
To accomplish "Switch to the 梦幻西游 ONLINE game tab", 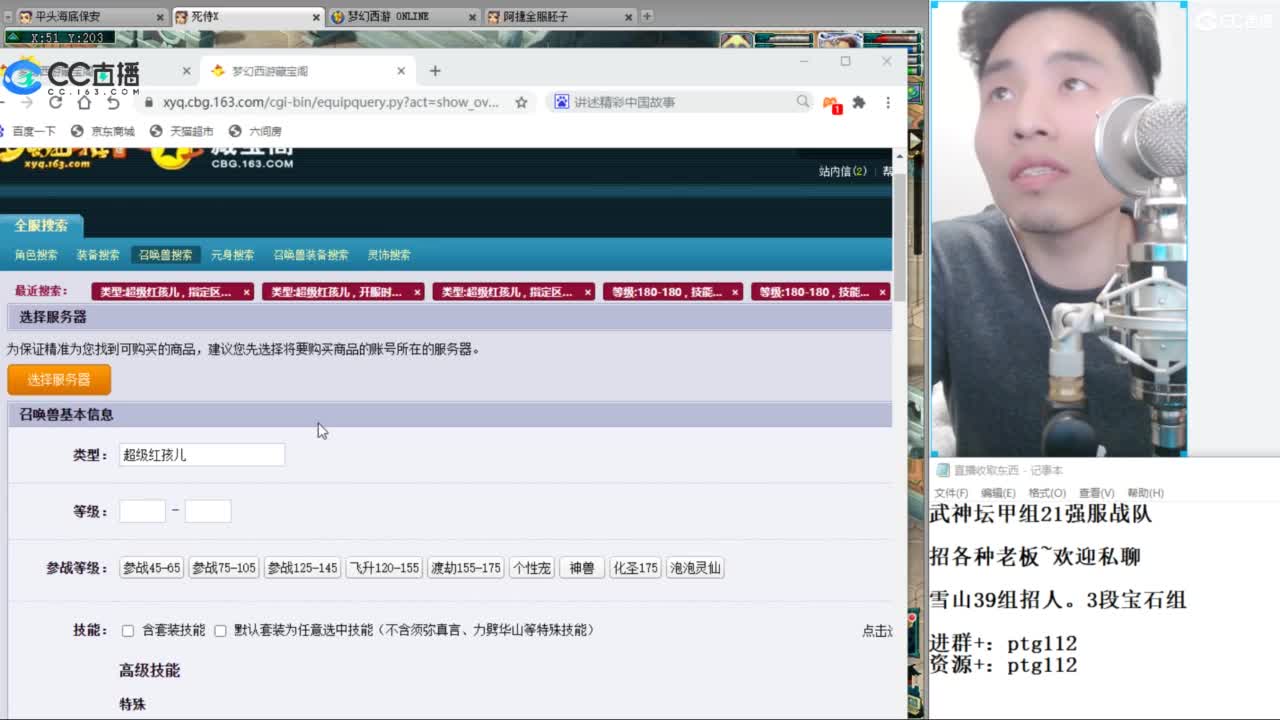I will [403, 17].
